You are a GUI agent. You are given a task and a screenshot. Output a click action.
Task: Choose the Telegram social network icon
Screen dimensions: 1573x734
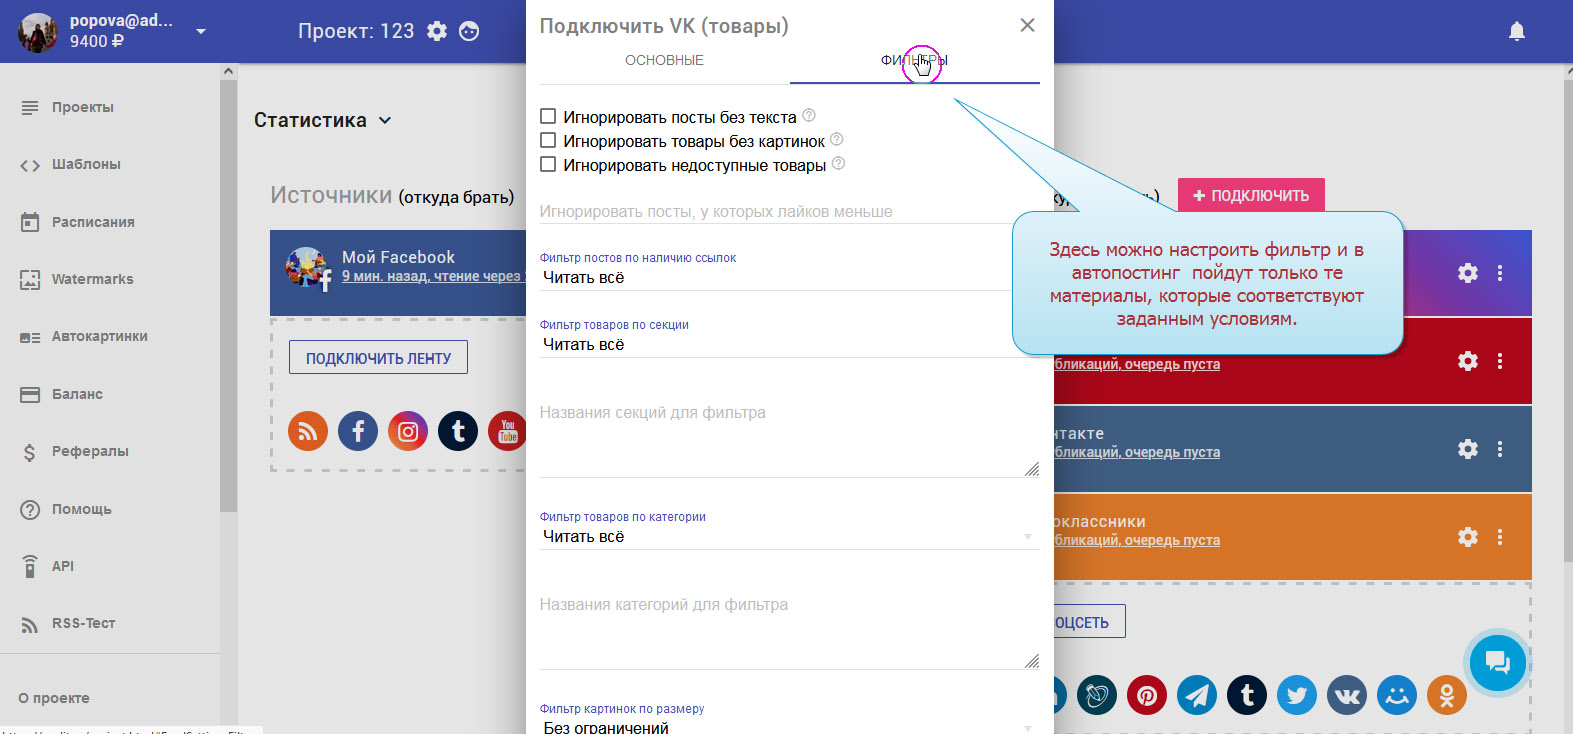tap(1197, 695)
